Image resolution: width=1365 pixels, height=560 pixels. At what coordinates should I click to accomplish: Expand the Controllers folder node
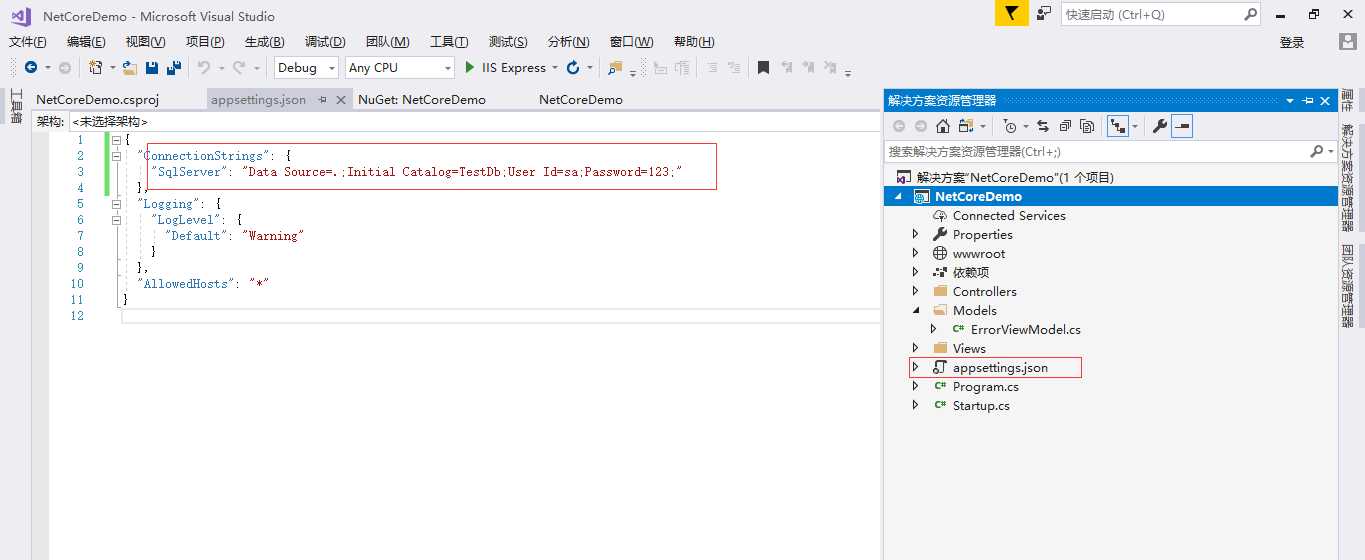click(915, 291)
